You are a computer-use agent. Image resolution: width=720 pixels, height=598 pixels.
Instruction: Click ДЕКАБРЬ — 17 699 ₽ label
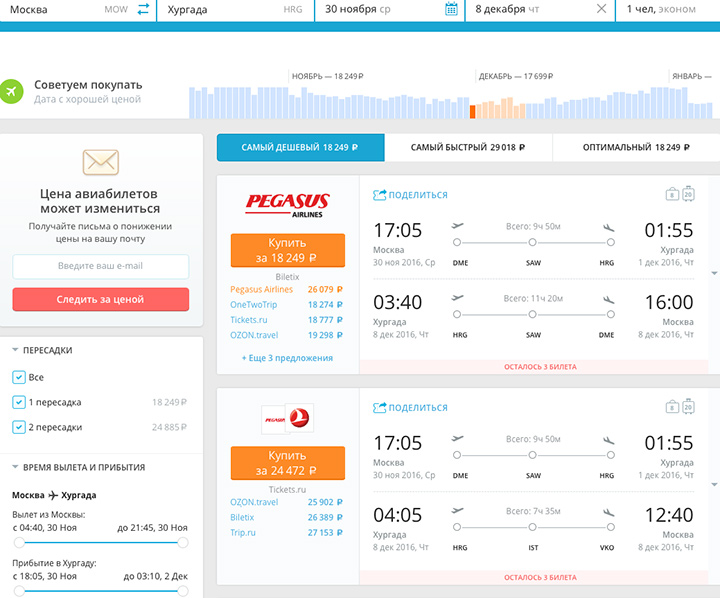tap(516, 76)
